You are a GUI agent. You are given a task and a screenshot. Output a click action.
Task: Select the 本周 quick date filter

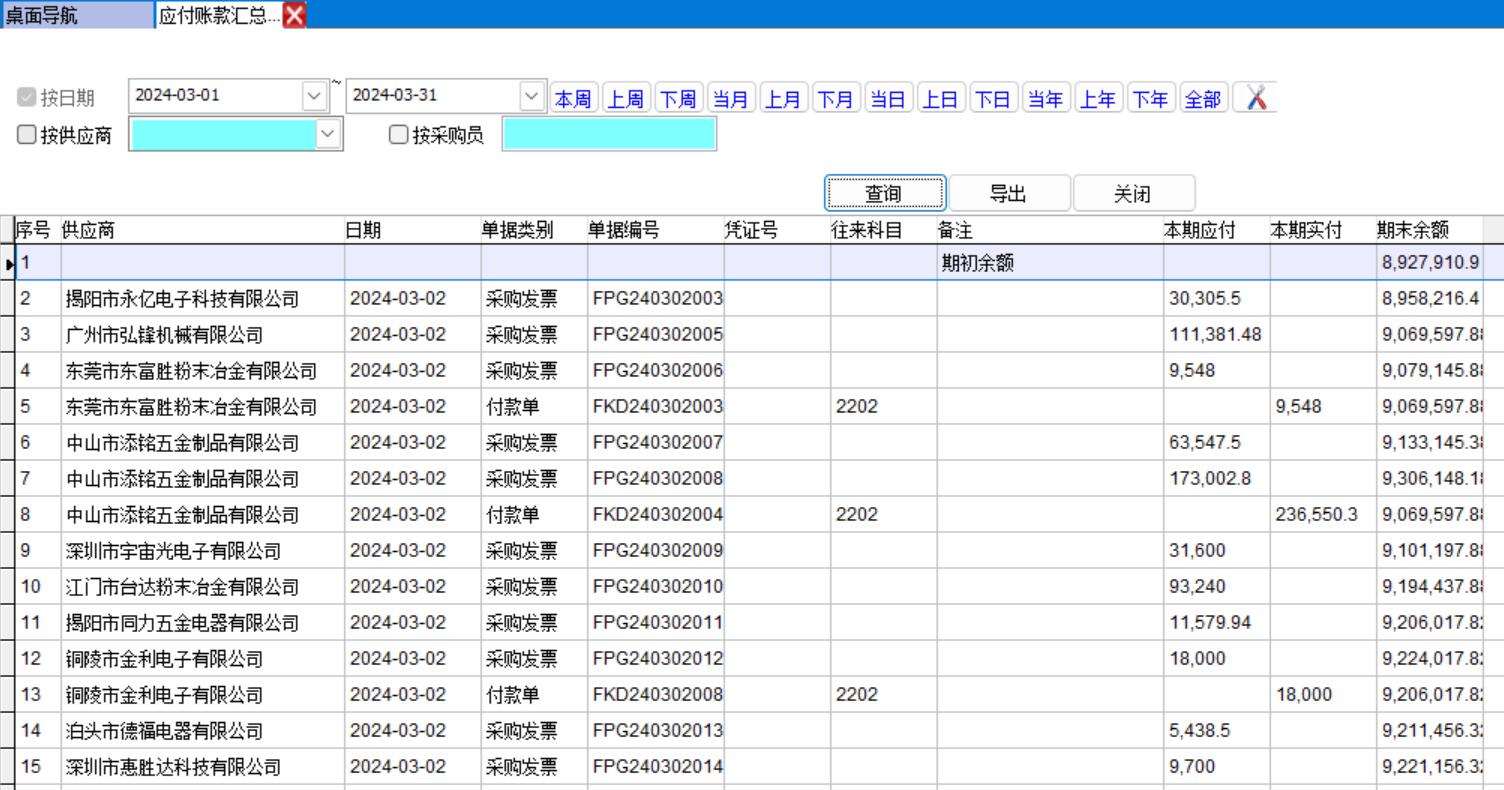pyautogui.click(x=574, y=98)
